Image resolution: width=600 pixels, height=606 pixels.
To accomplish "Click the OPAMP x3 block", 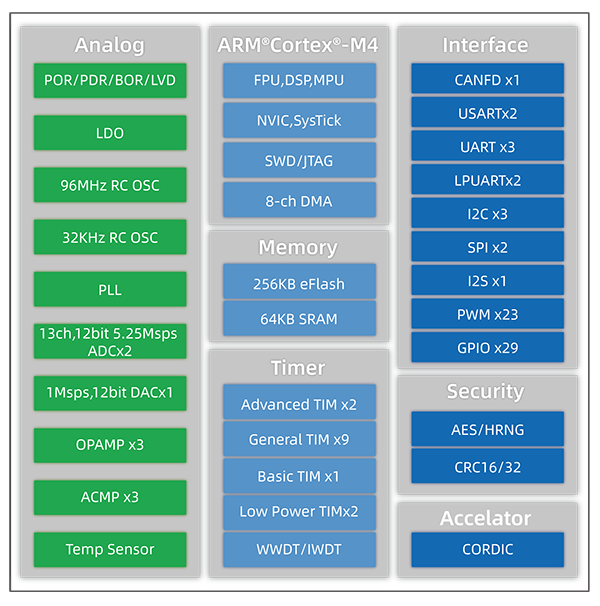I will click(x=110, y=445).
